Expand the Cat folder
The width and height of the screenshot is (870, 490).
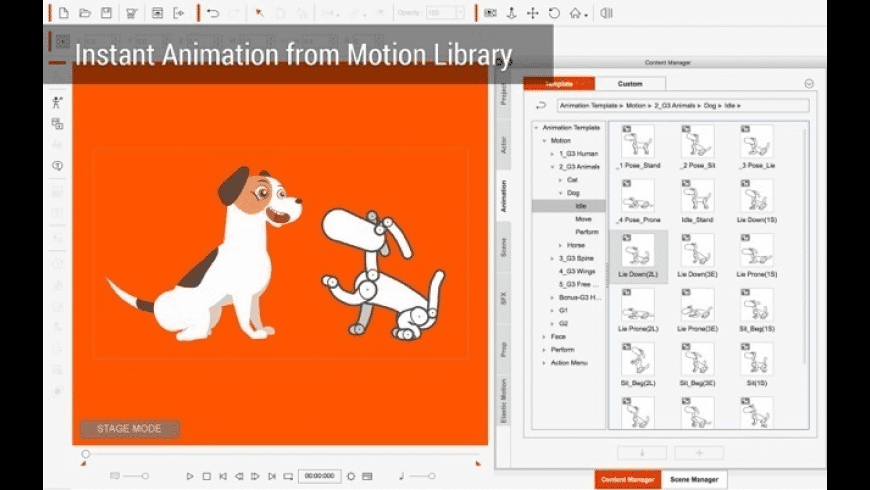tap(560, 180)
